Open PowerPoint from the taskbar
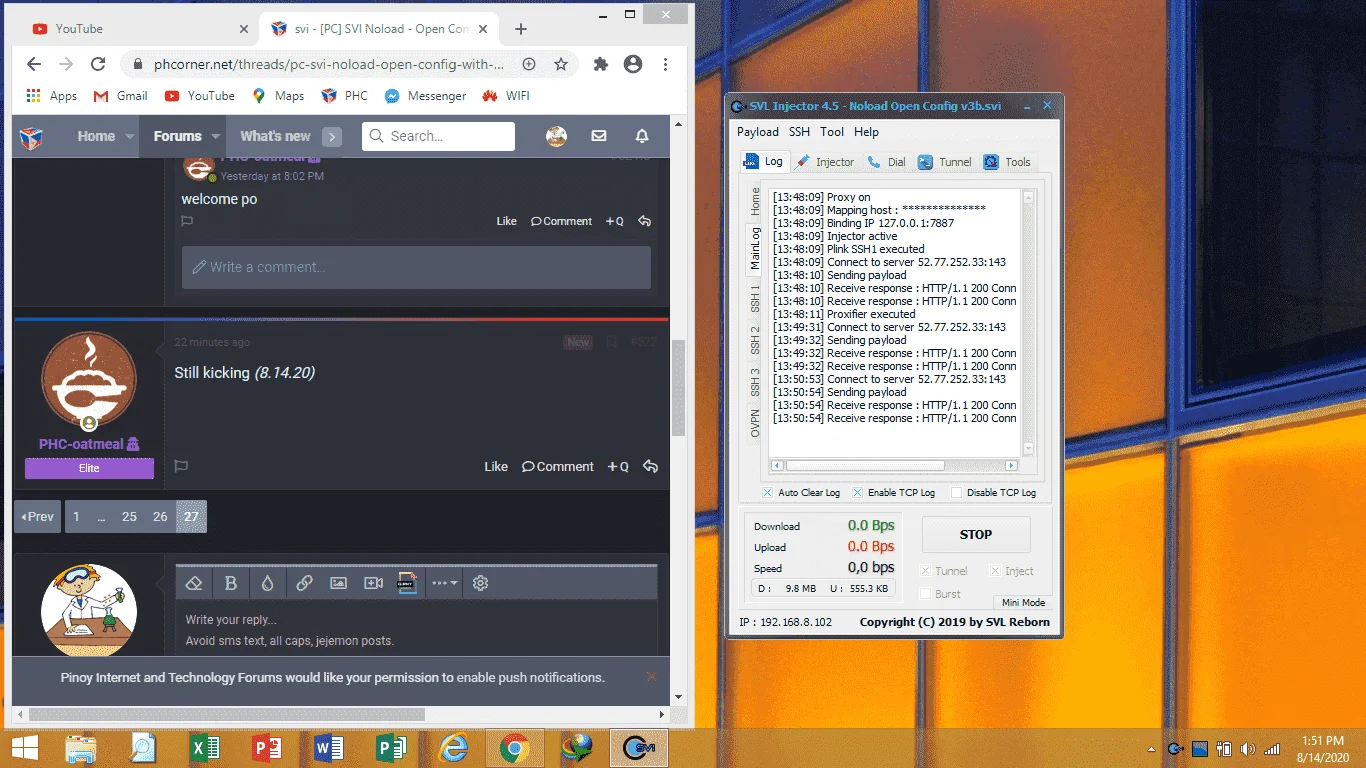Image resolution: width=1366 pixels, height=768 pixels. point(266,748)
